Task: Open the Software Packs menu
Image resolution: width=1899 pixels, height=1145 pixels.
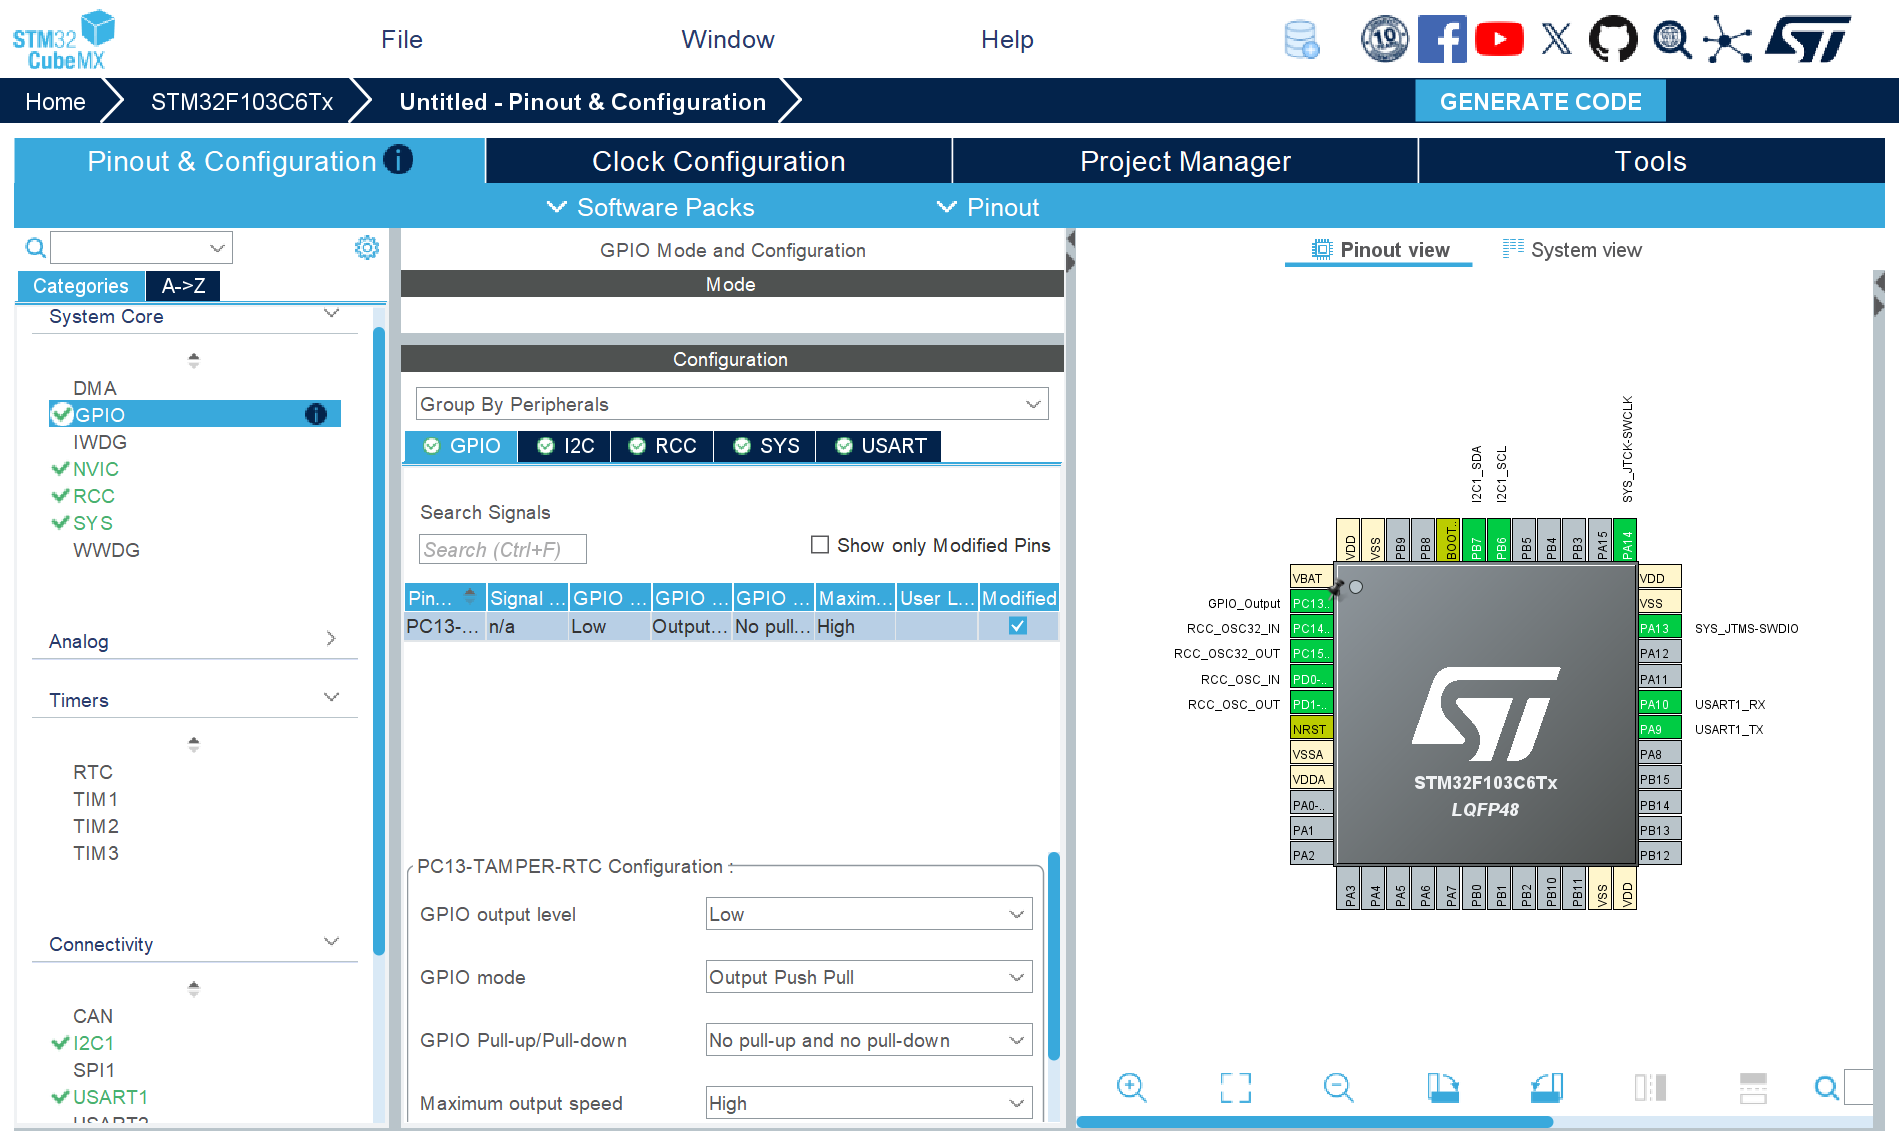Action: click(x=651, y=207)
